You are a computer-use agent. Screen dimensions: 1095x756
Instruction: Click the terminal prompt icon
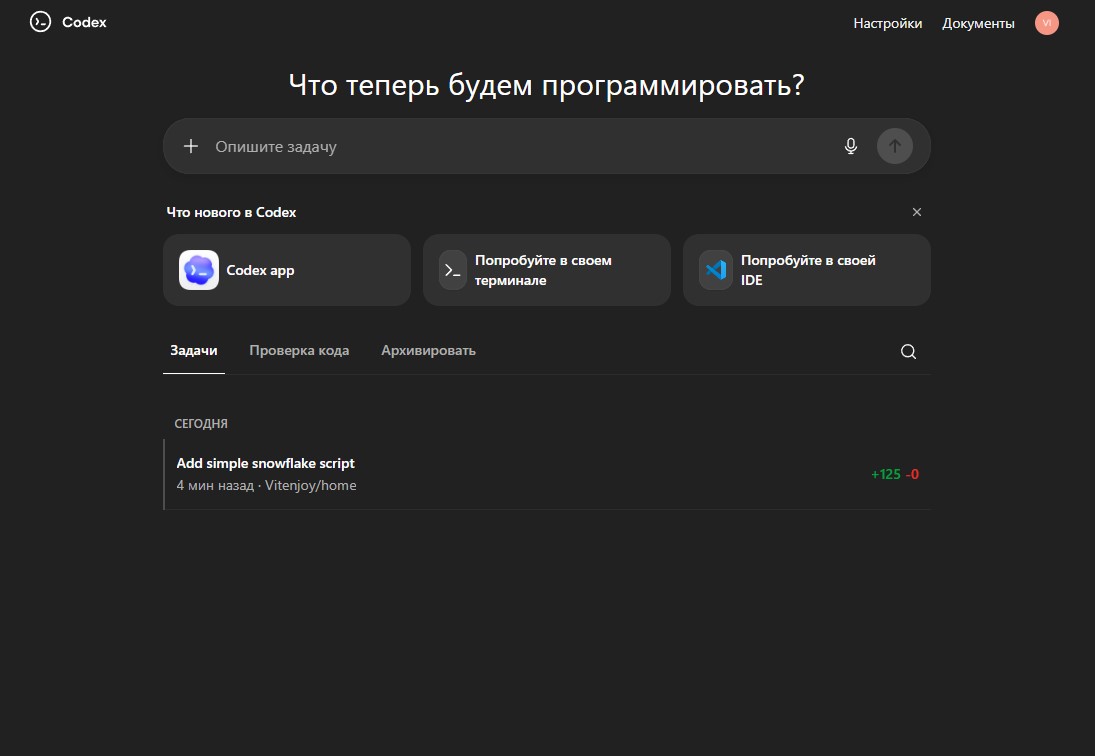[x=453, y=270]
